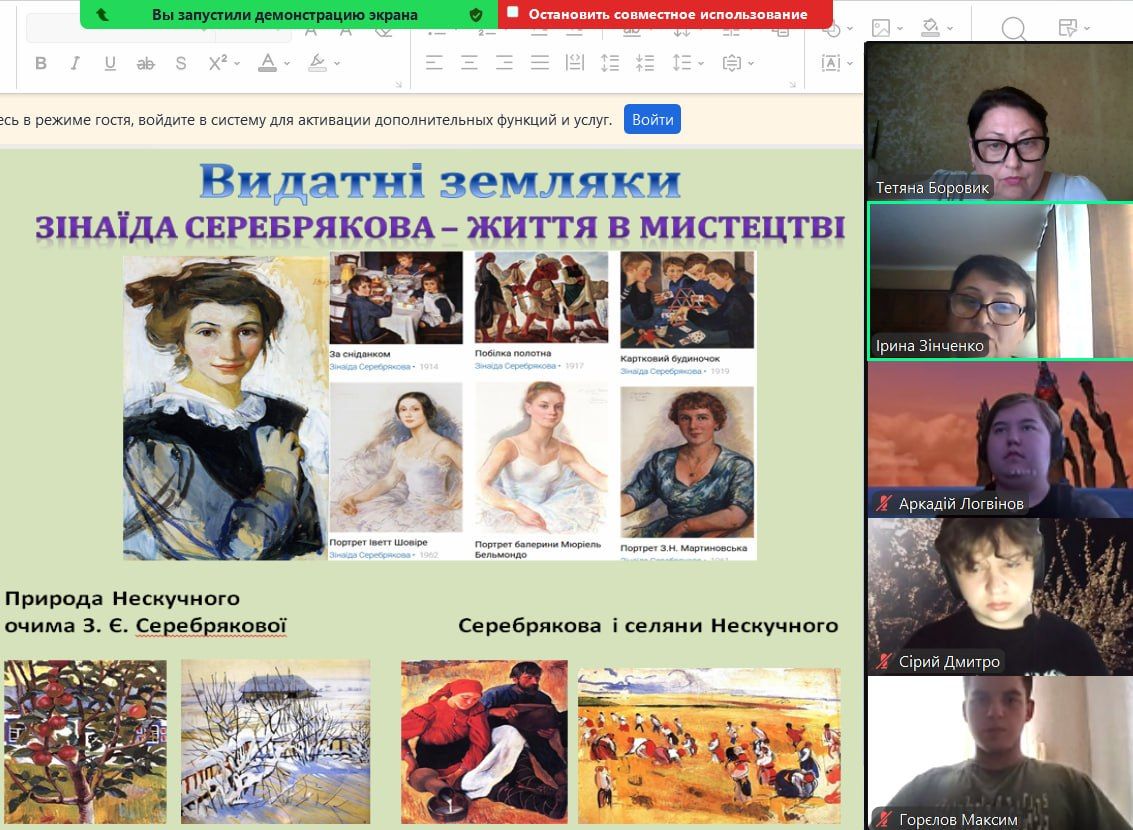Screen dimensions: 1133x830
Task: Decrease paragraph spacing icon
Action: [645, 63]
